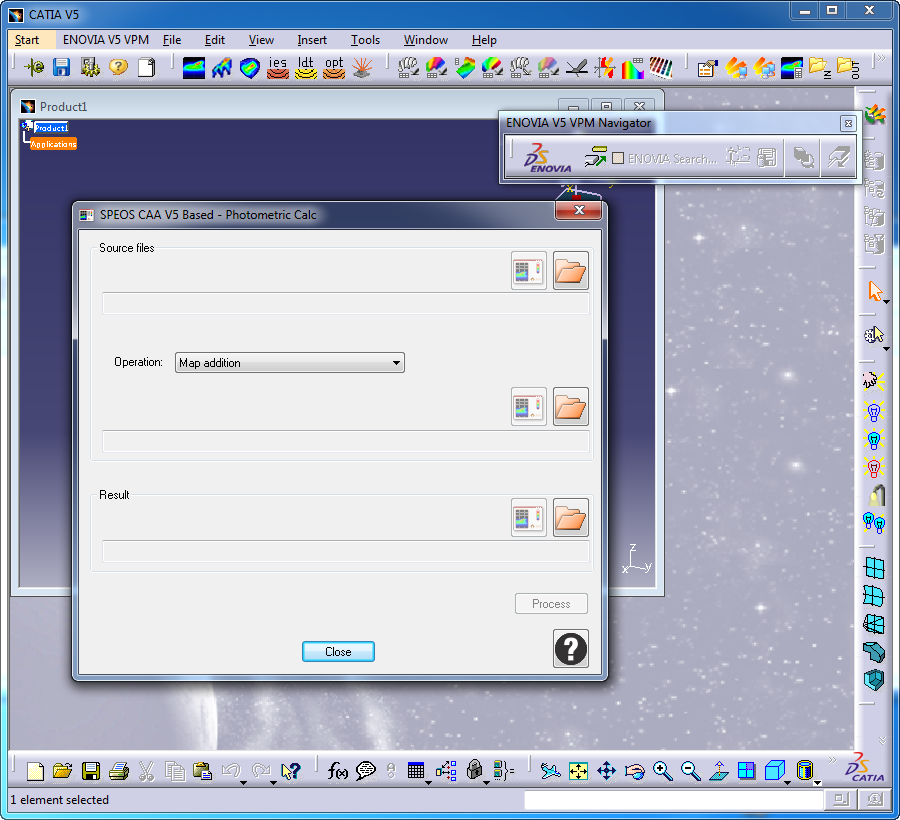The image size is (900, 820).
Task: Click the 'ldt' file toolbar icon
Action: point(306,68)
